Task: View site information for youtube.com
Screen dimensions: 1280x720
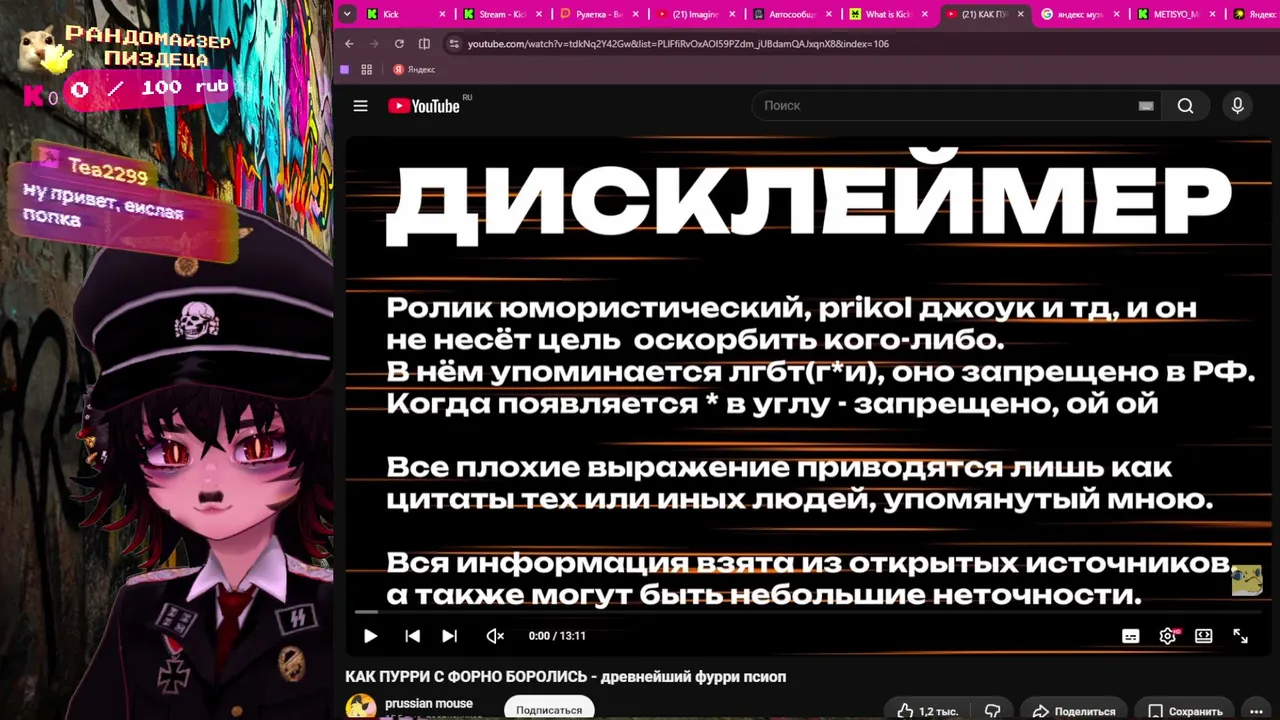Action: tap(454, 44)
